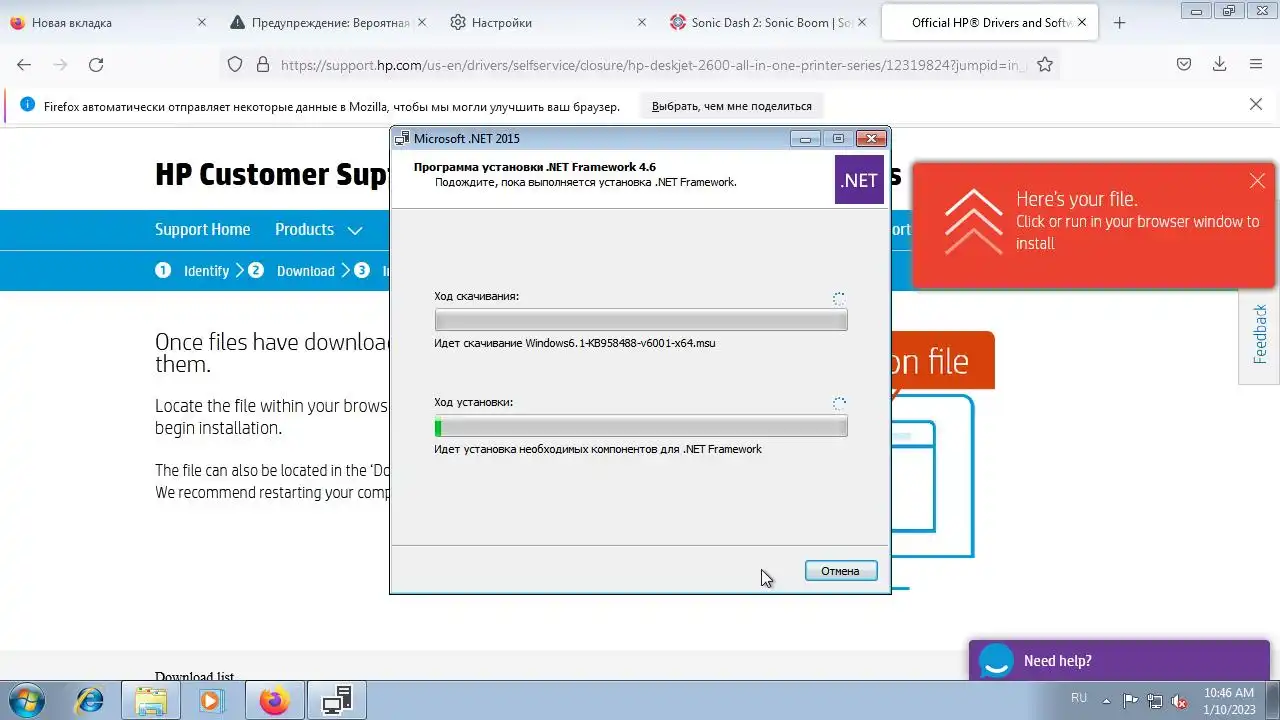Image resolution: width=1280 pixels, height=720 pixels.
Task: Open Need help chat widget
Action: pos(1119,660)
